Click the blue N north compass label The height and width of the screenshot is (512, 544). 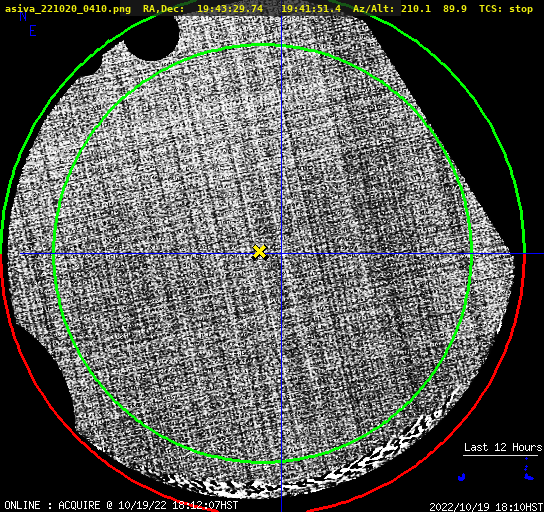(23, 17)
